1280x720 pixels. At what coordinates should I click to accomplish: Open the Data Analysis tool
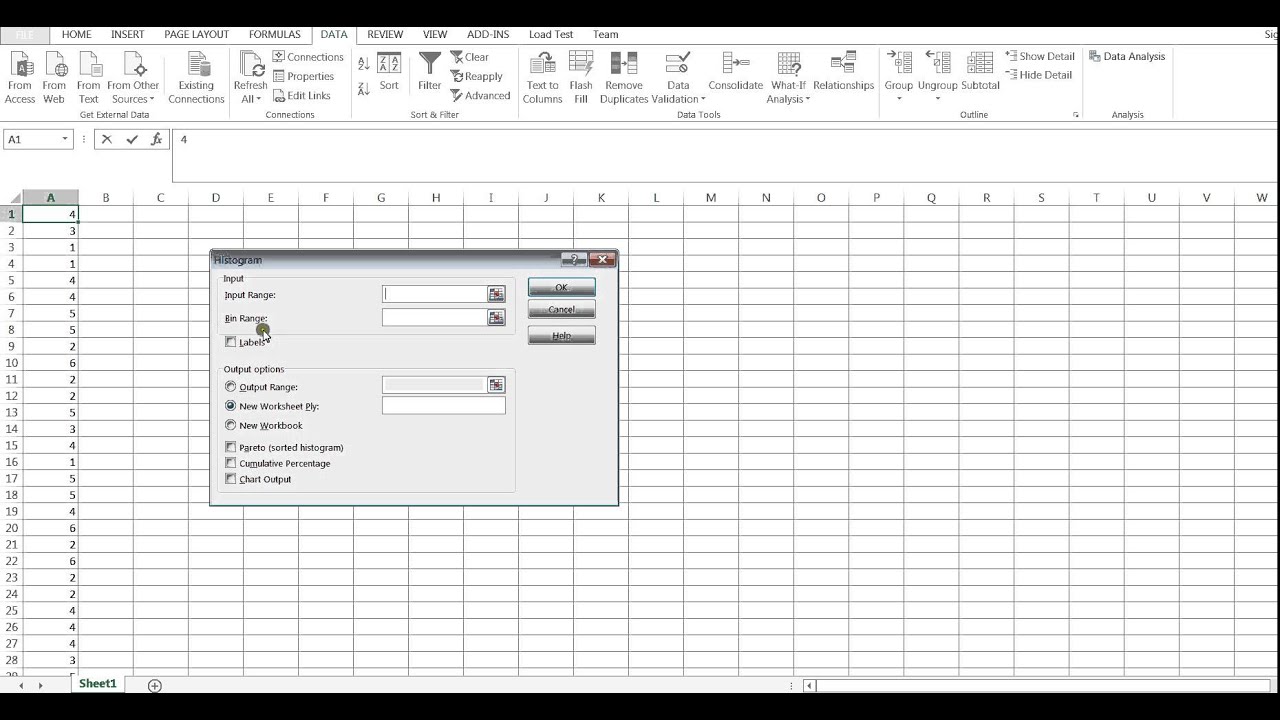click(x=1127, y=57)
